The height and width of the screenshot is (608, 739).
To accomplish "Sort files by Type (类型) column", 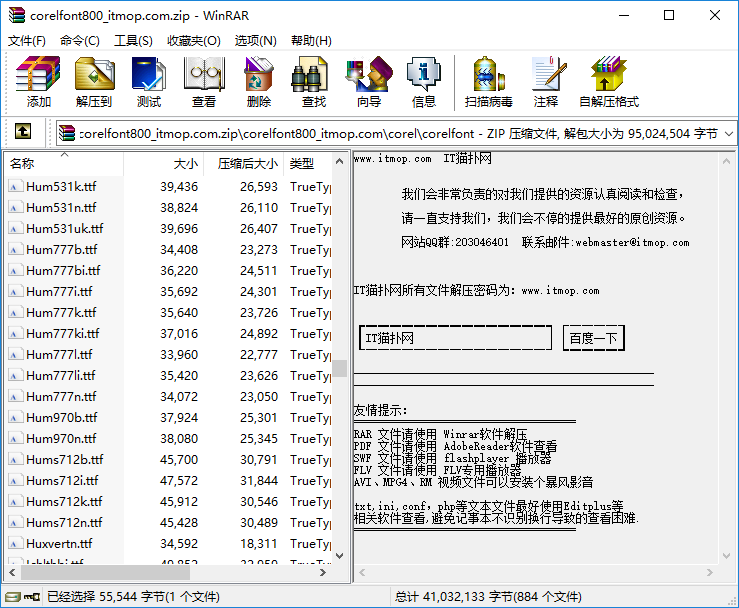I will tap(308, 164).
